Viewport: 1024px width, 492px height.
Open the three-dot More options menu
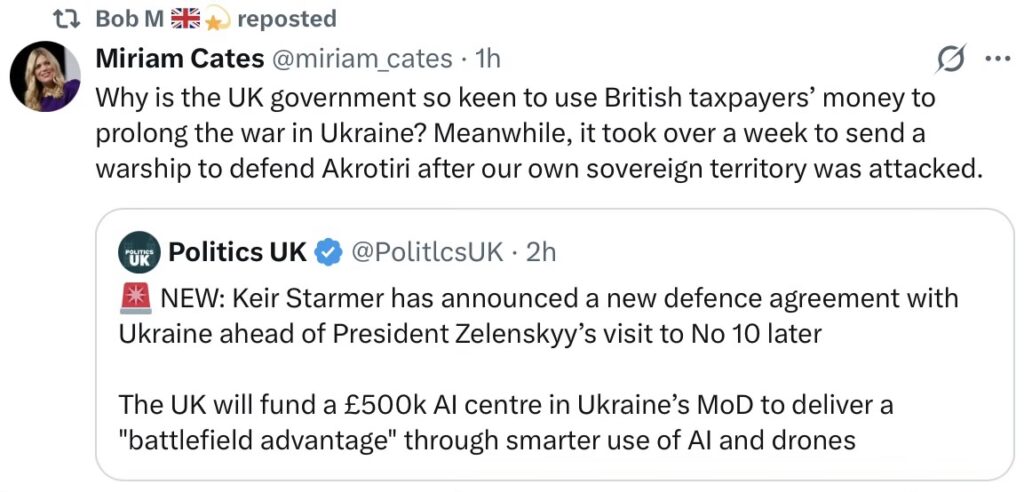point(997,59)
